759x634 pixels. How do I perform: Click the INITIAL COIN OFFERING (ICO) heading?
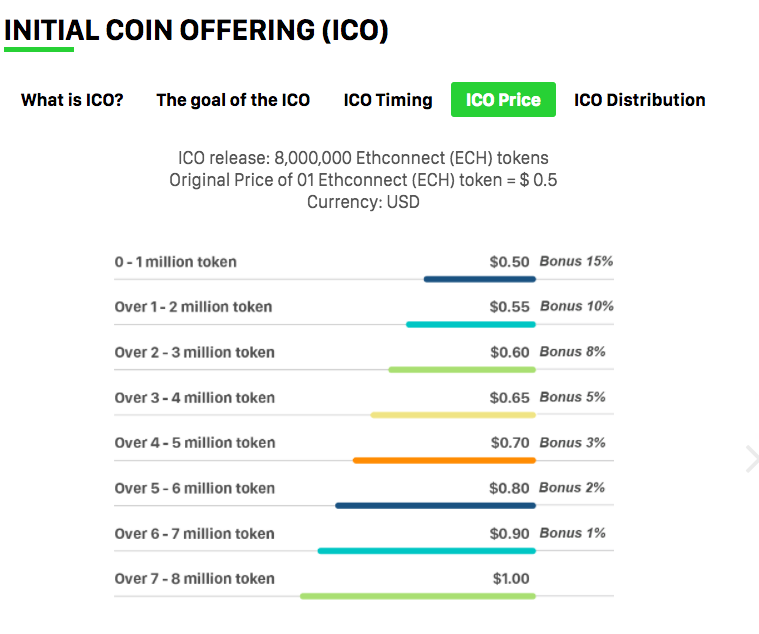[196, 30]
